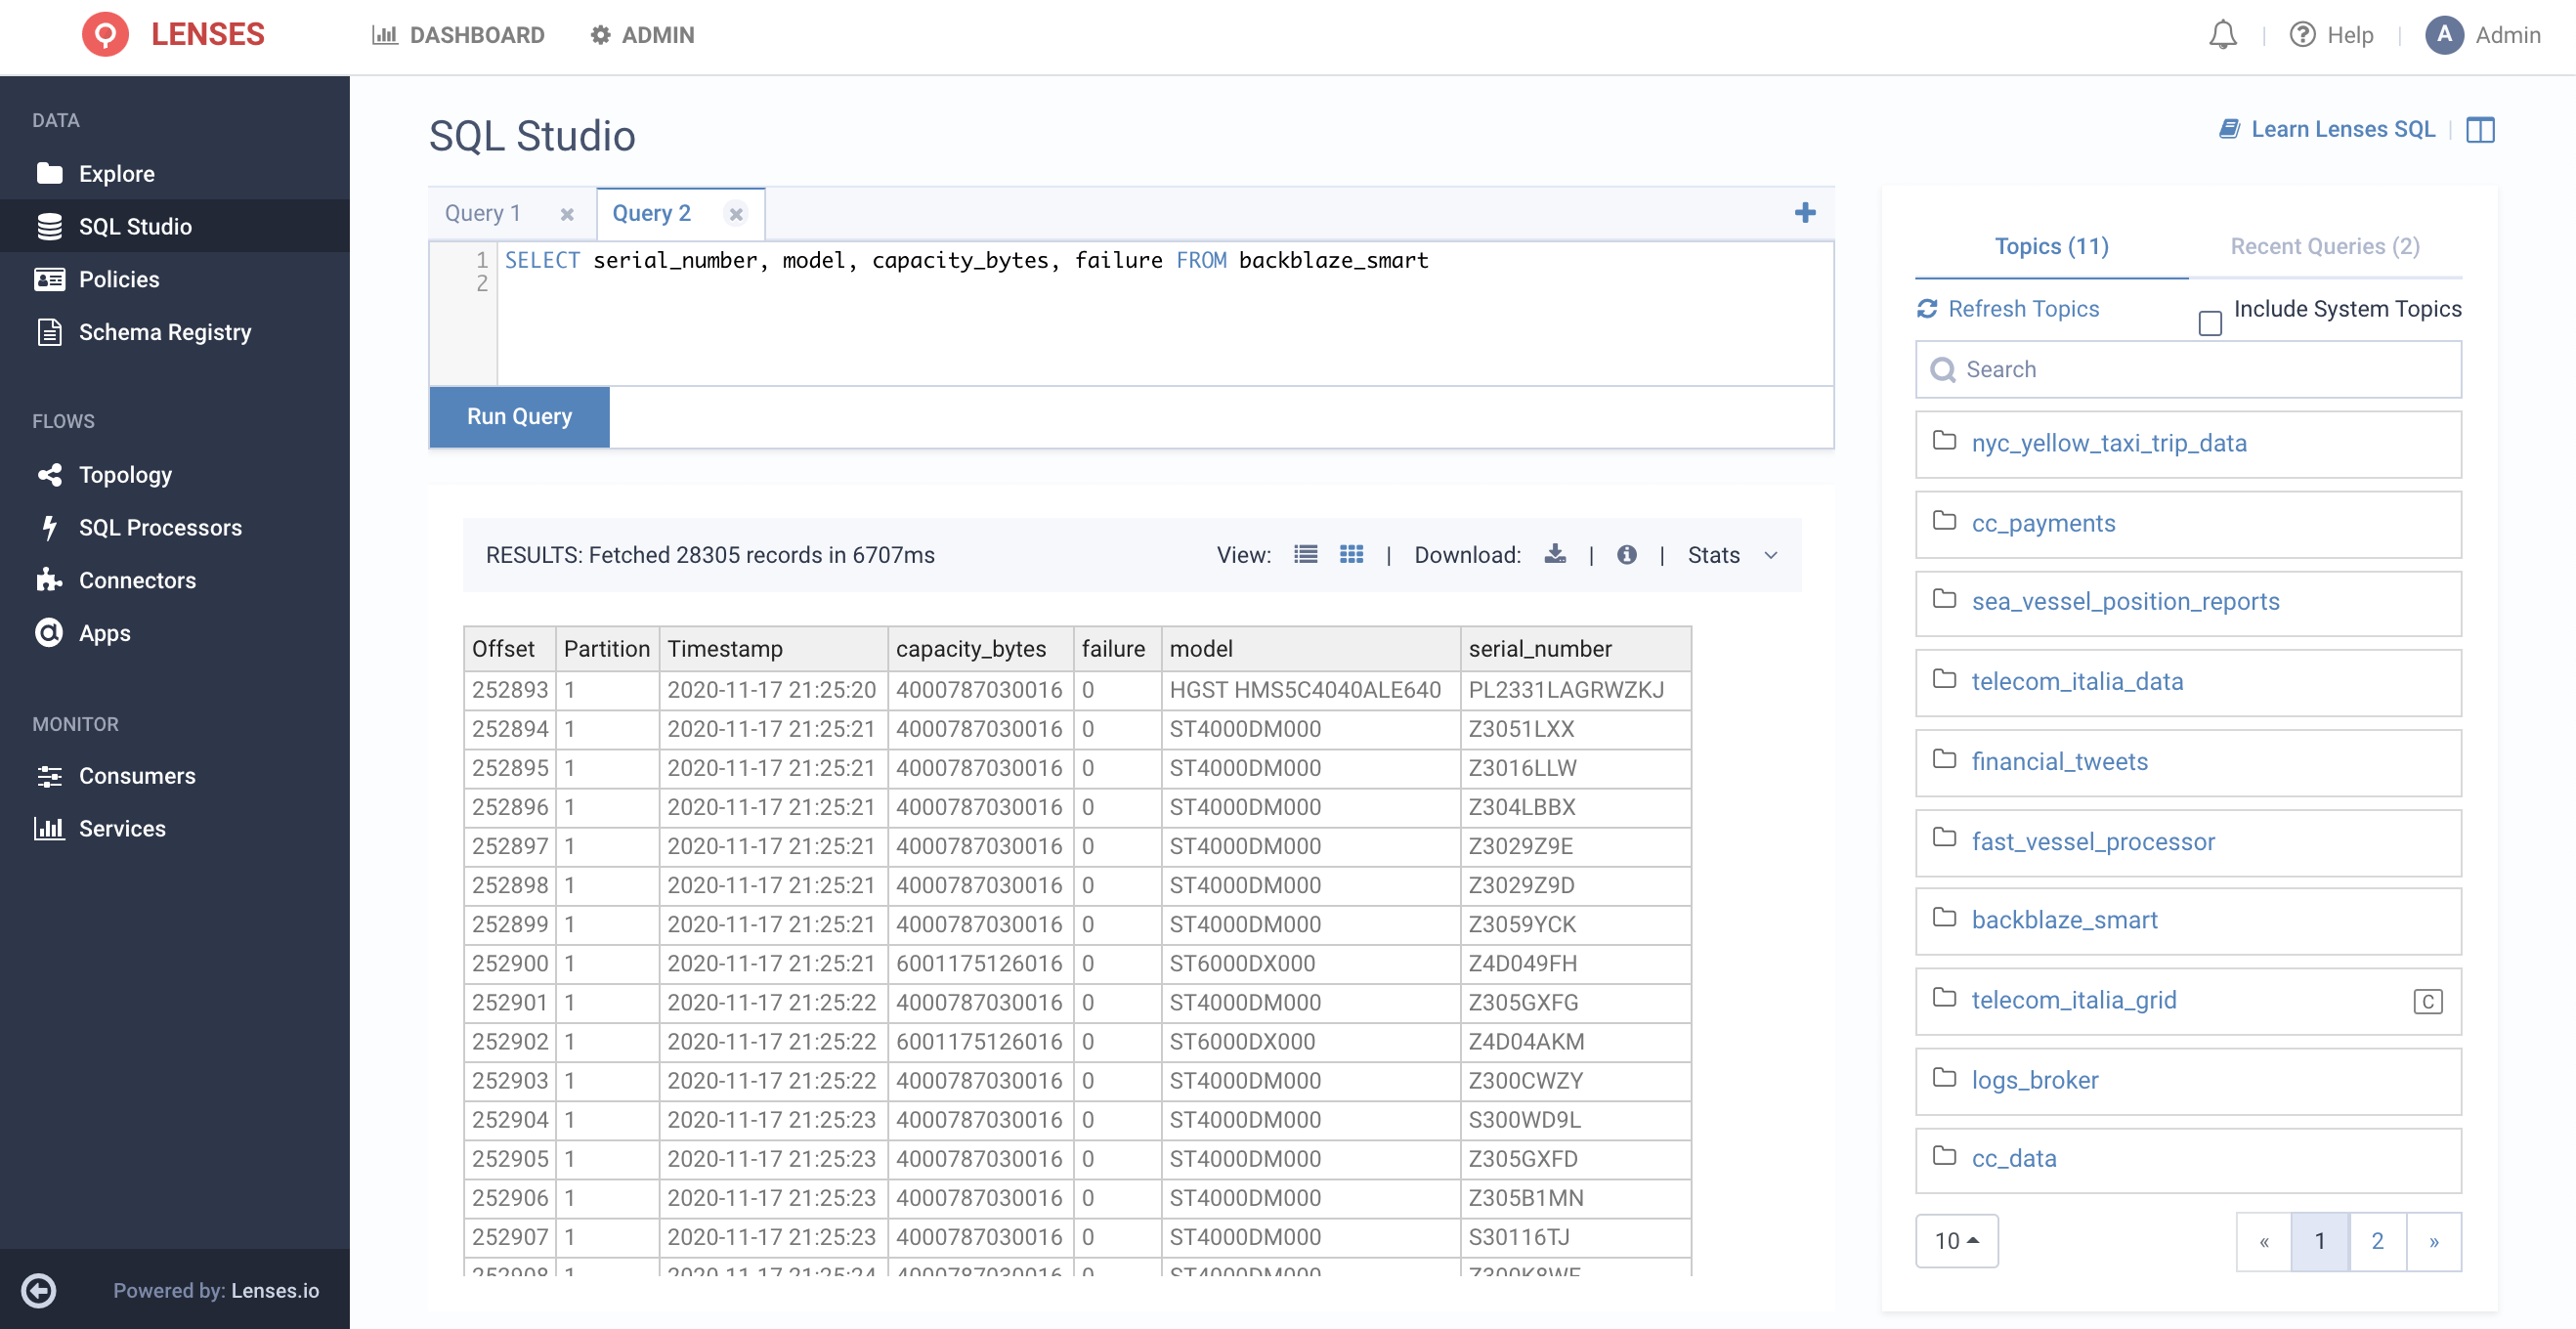
Task: Navigate to Topology flows section
Action: click(x=124, y=473)
